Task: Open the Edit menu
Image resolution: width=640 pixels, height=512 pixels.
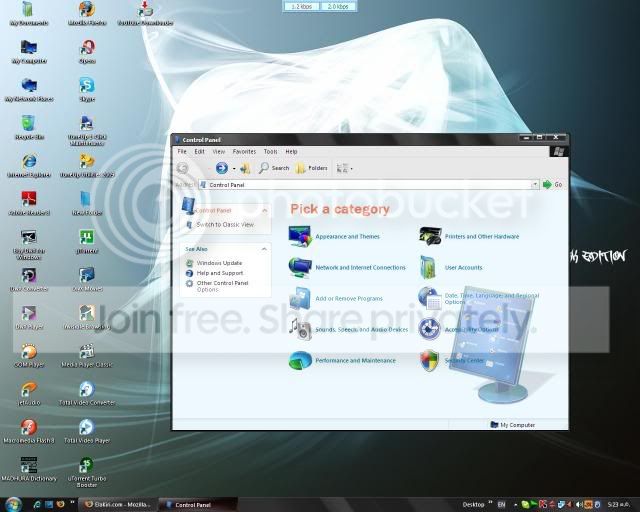Action: 199,151
